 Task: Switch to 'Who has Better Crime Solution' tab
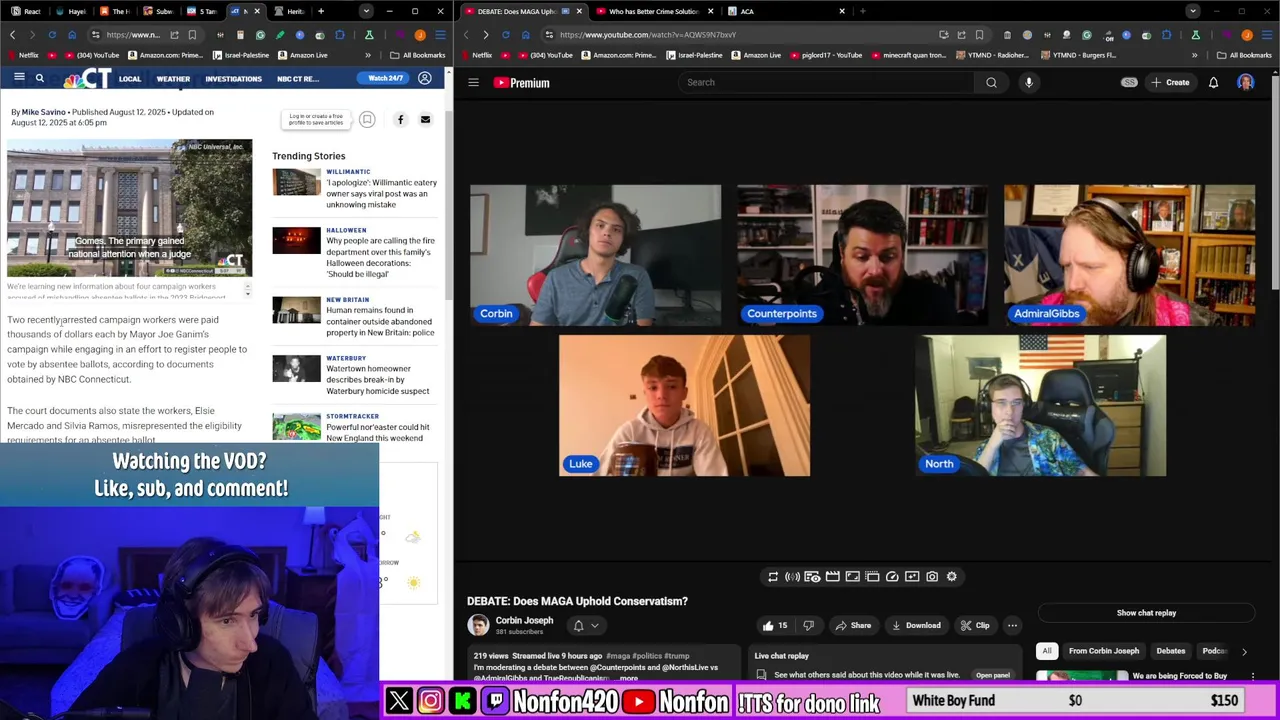pos(653,11)
